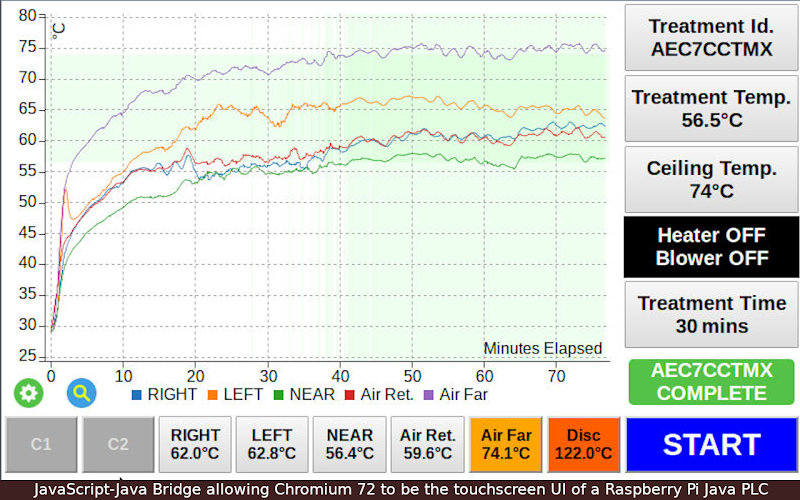Click the Treatment Time 30 mins box
The width and height of the screenshot is (800, 500).
[x=712, y=314]
